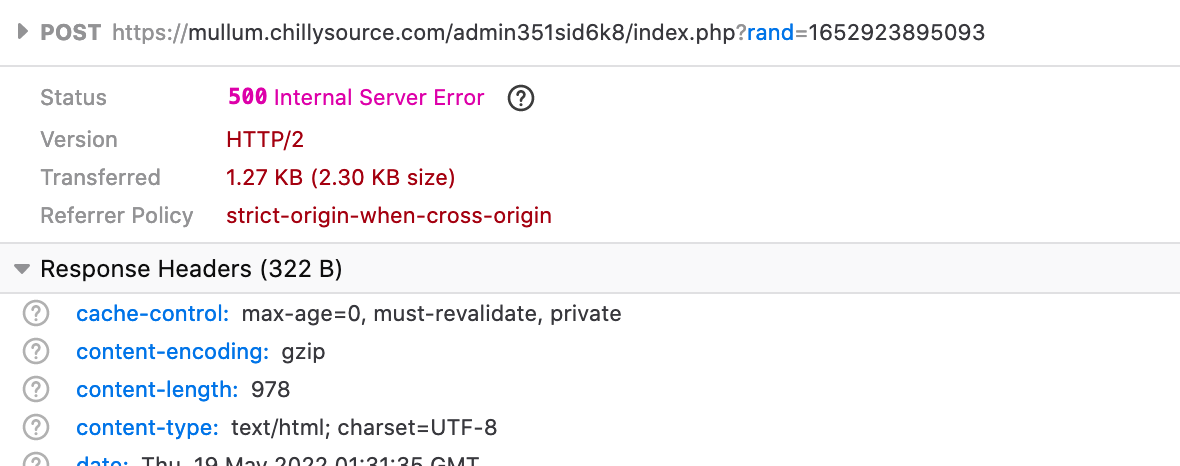Image resolution: width=1180 pixels, height=466 pixels.
Task: Click the text/html charset=UTF-8 value
Action: coord(364,428)
